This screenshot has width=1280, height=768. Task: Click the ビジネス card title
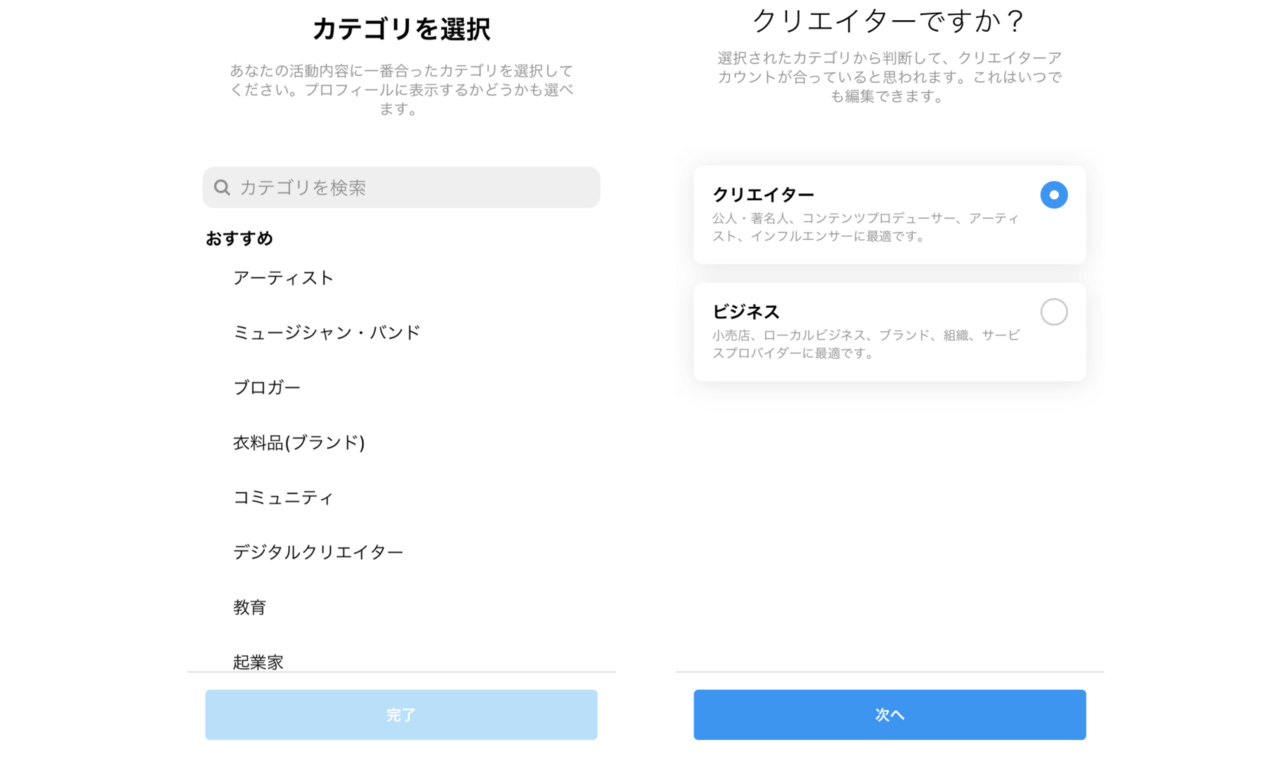746,312
